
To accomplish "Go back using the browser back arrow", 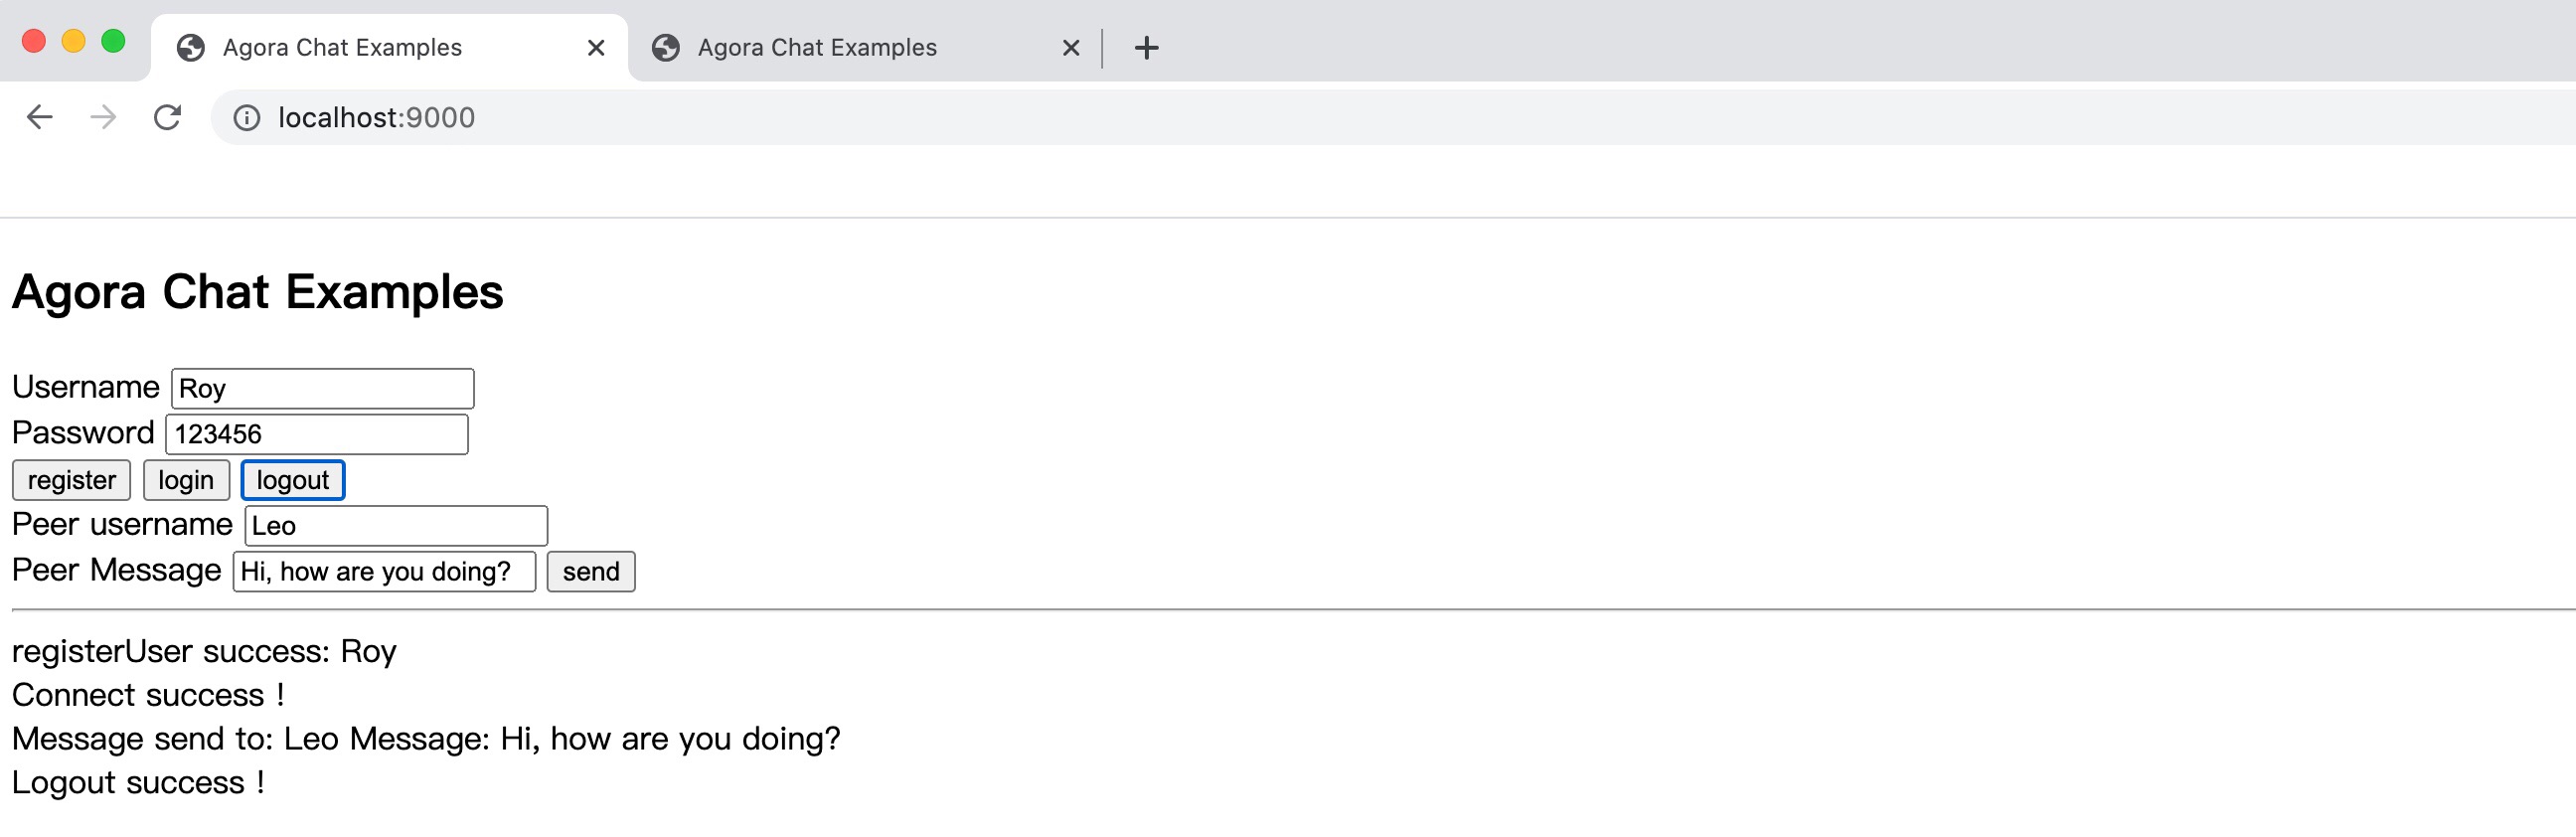I will pyautogui.click(x=39, y=118).
